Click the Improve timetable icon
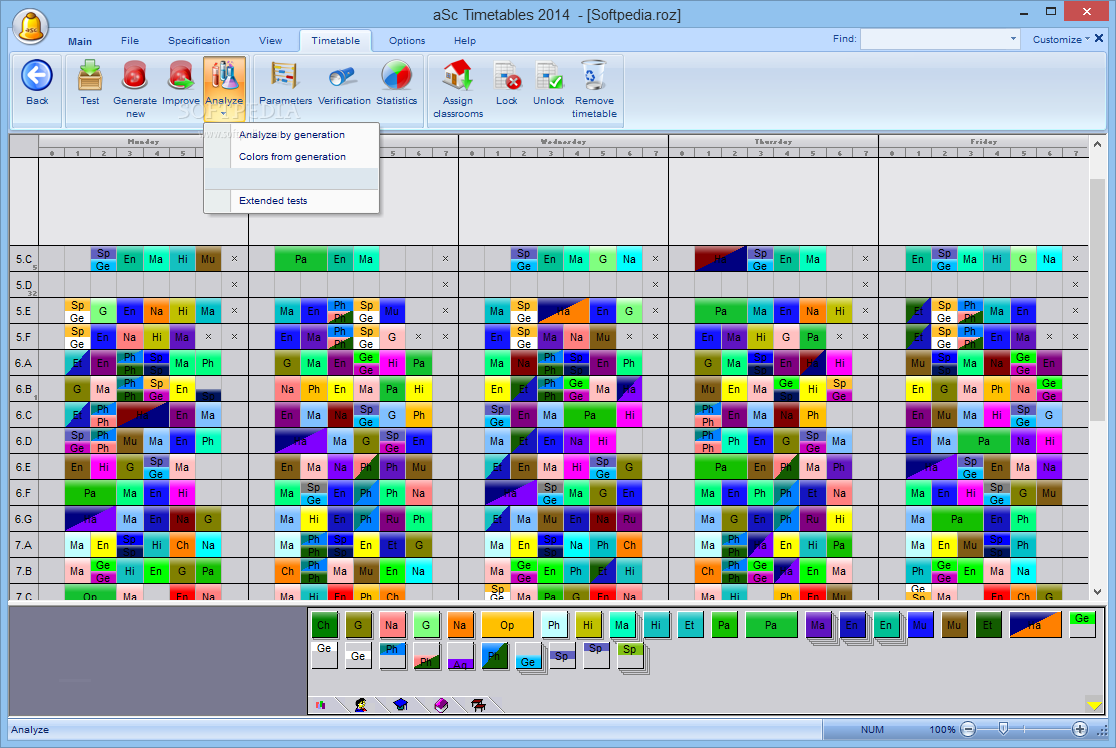This screenshot has height=748, width=1116. click(x=181, y=83)
